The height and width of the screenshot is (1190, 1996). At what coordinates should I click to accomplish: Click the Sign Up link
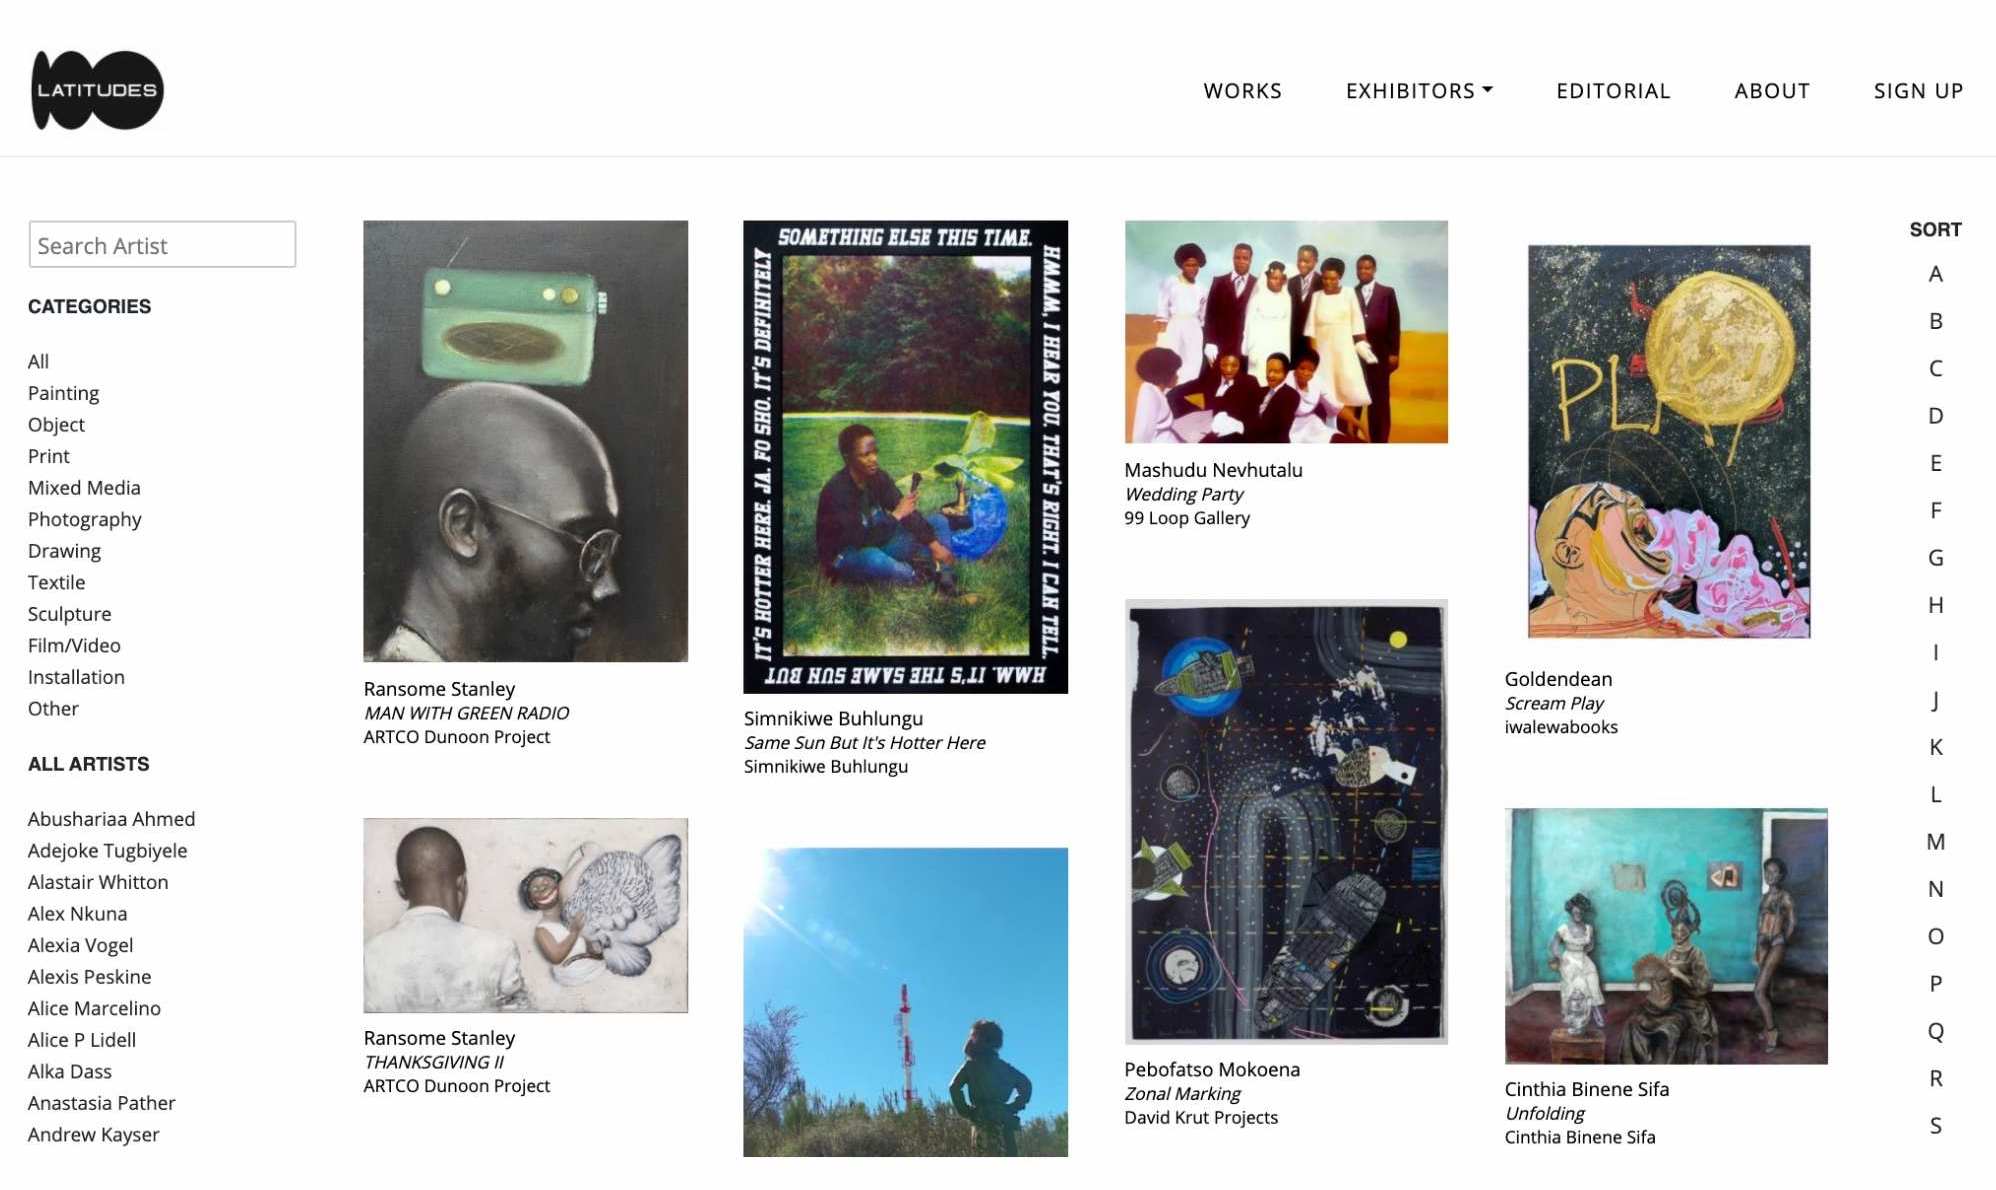[1918, 91]
